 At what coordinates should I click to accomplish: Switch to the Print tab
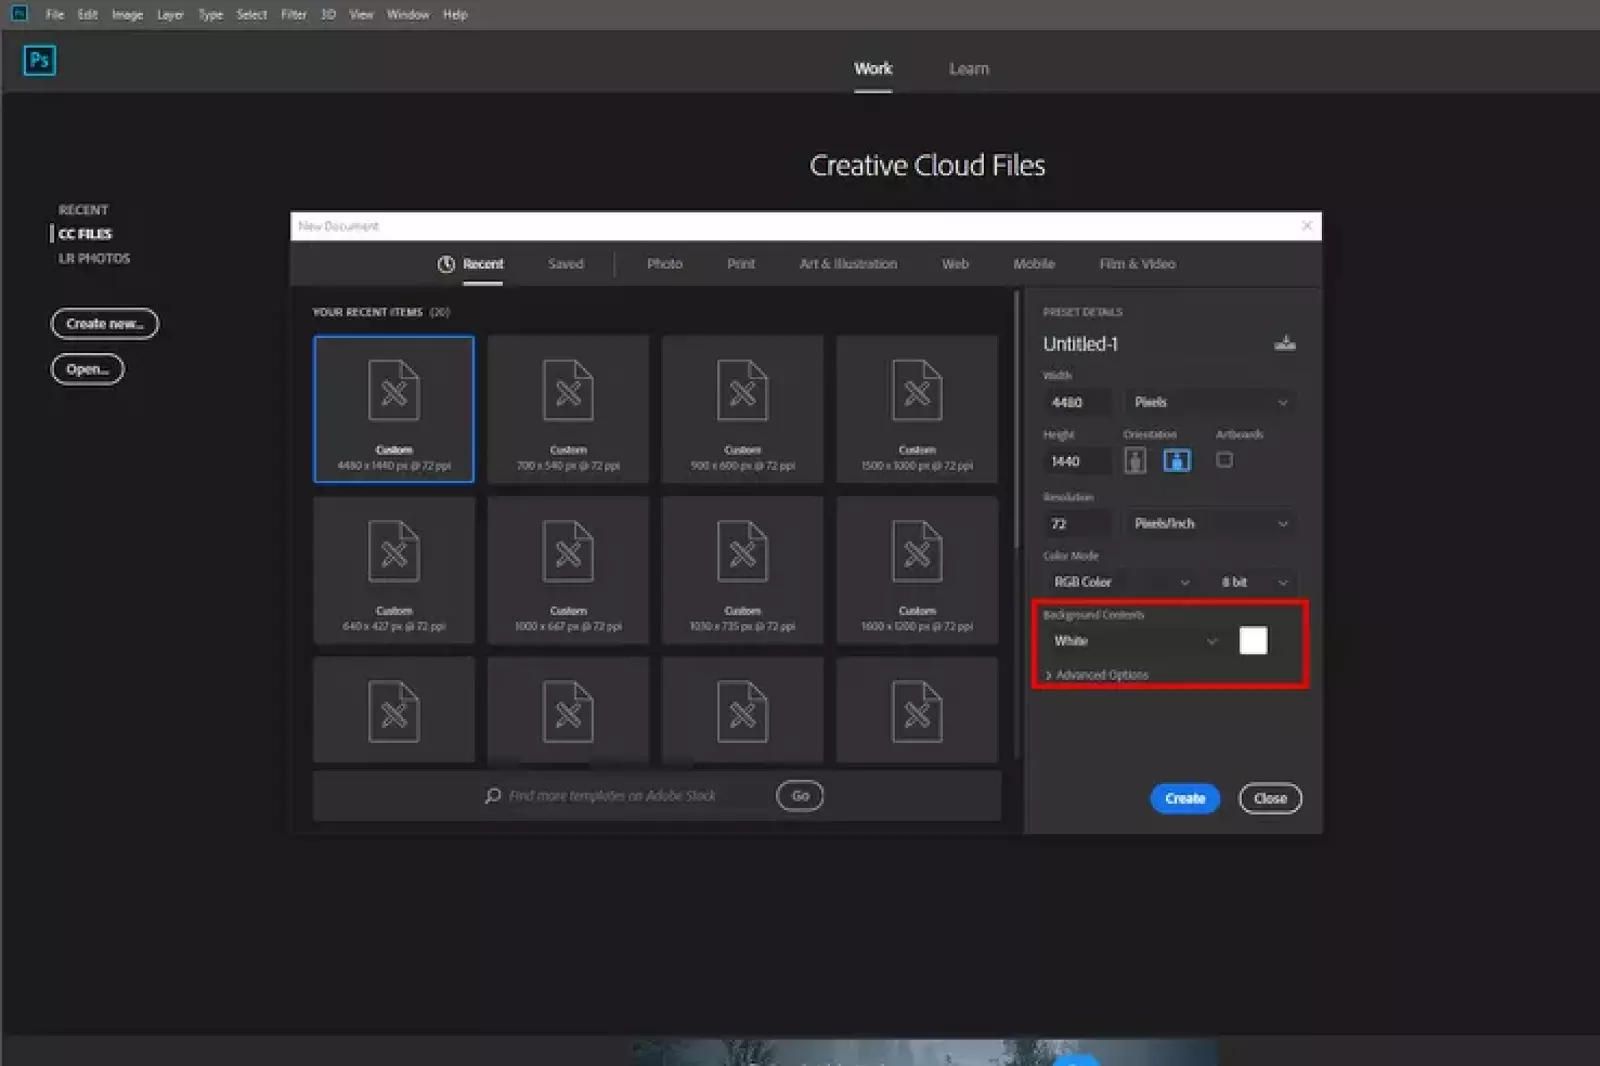click(x=740, y=263)
